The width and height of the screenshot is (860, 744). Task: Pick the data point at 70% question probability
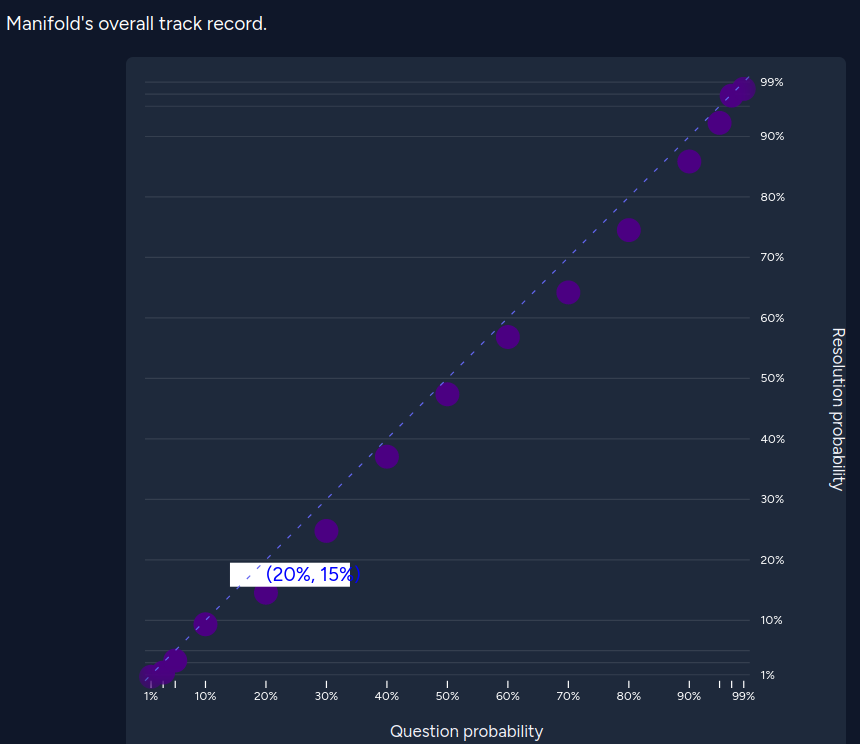point(568,293)
